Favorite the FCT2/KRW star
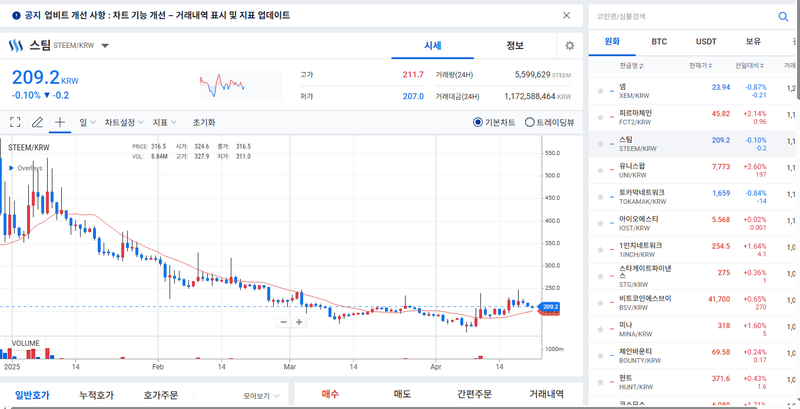The image size is (800, 409). [x=601, y=118]
